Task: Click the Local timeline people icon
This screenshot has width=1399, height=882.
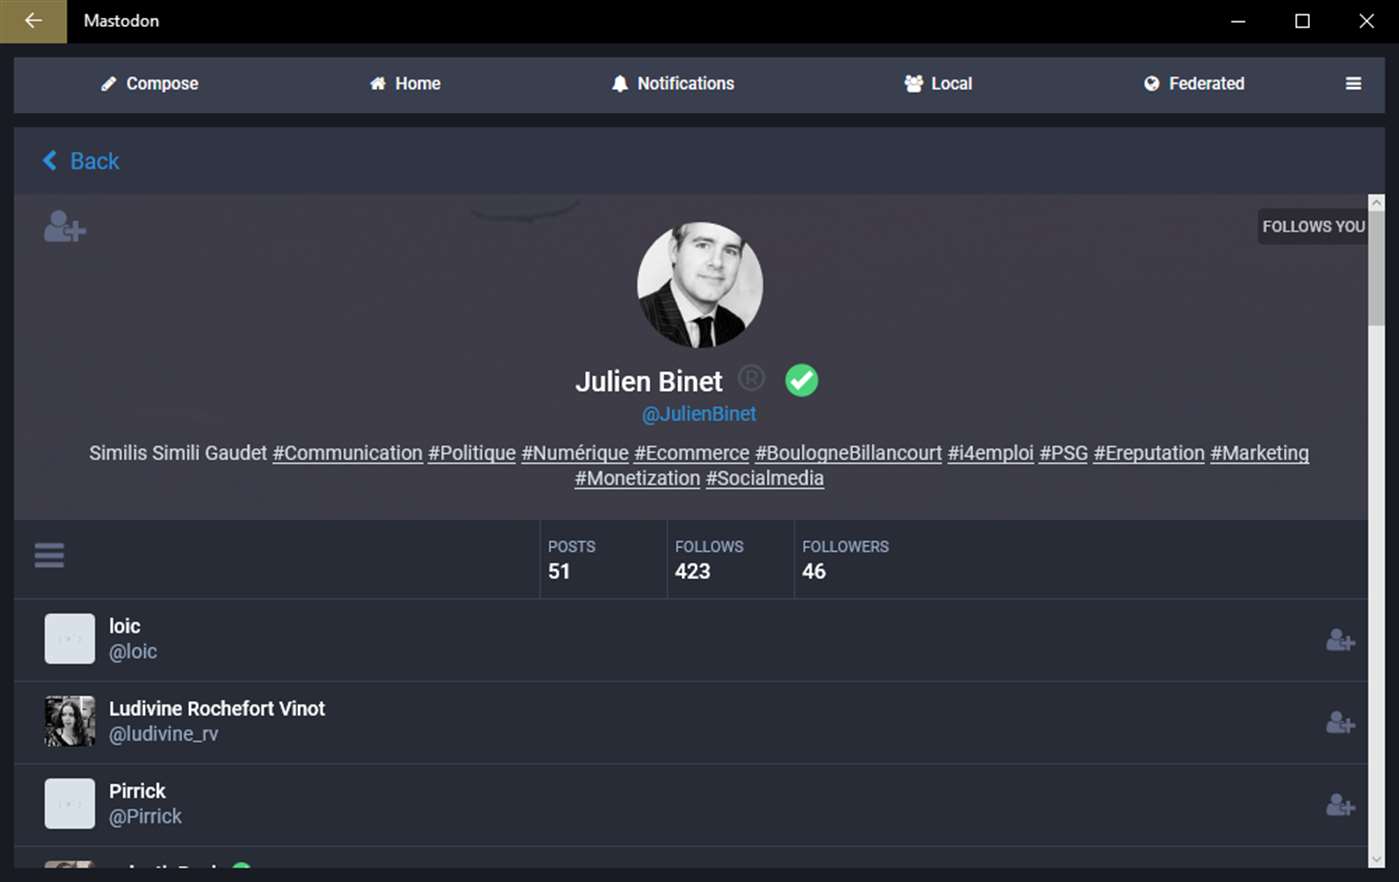Action: pyautogui.click(x=914, y=84)
